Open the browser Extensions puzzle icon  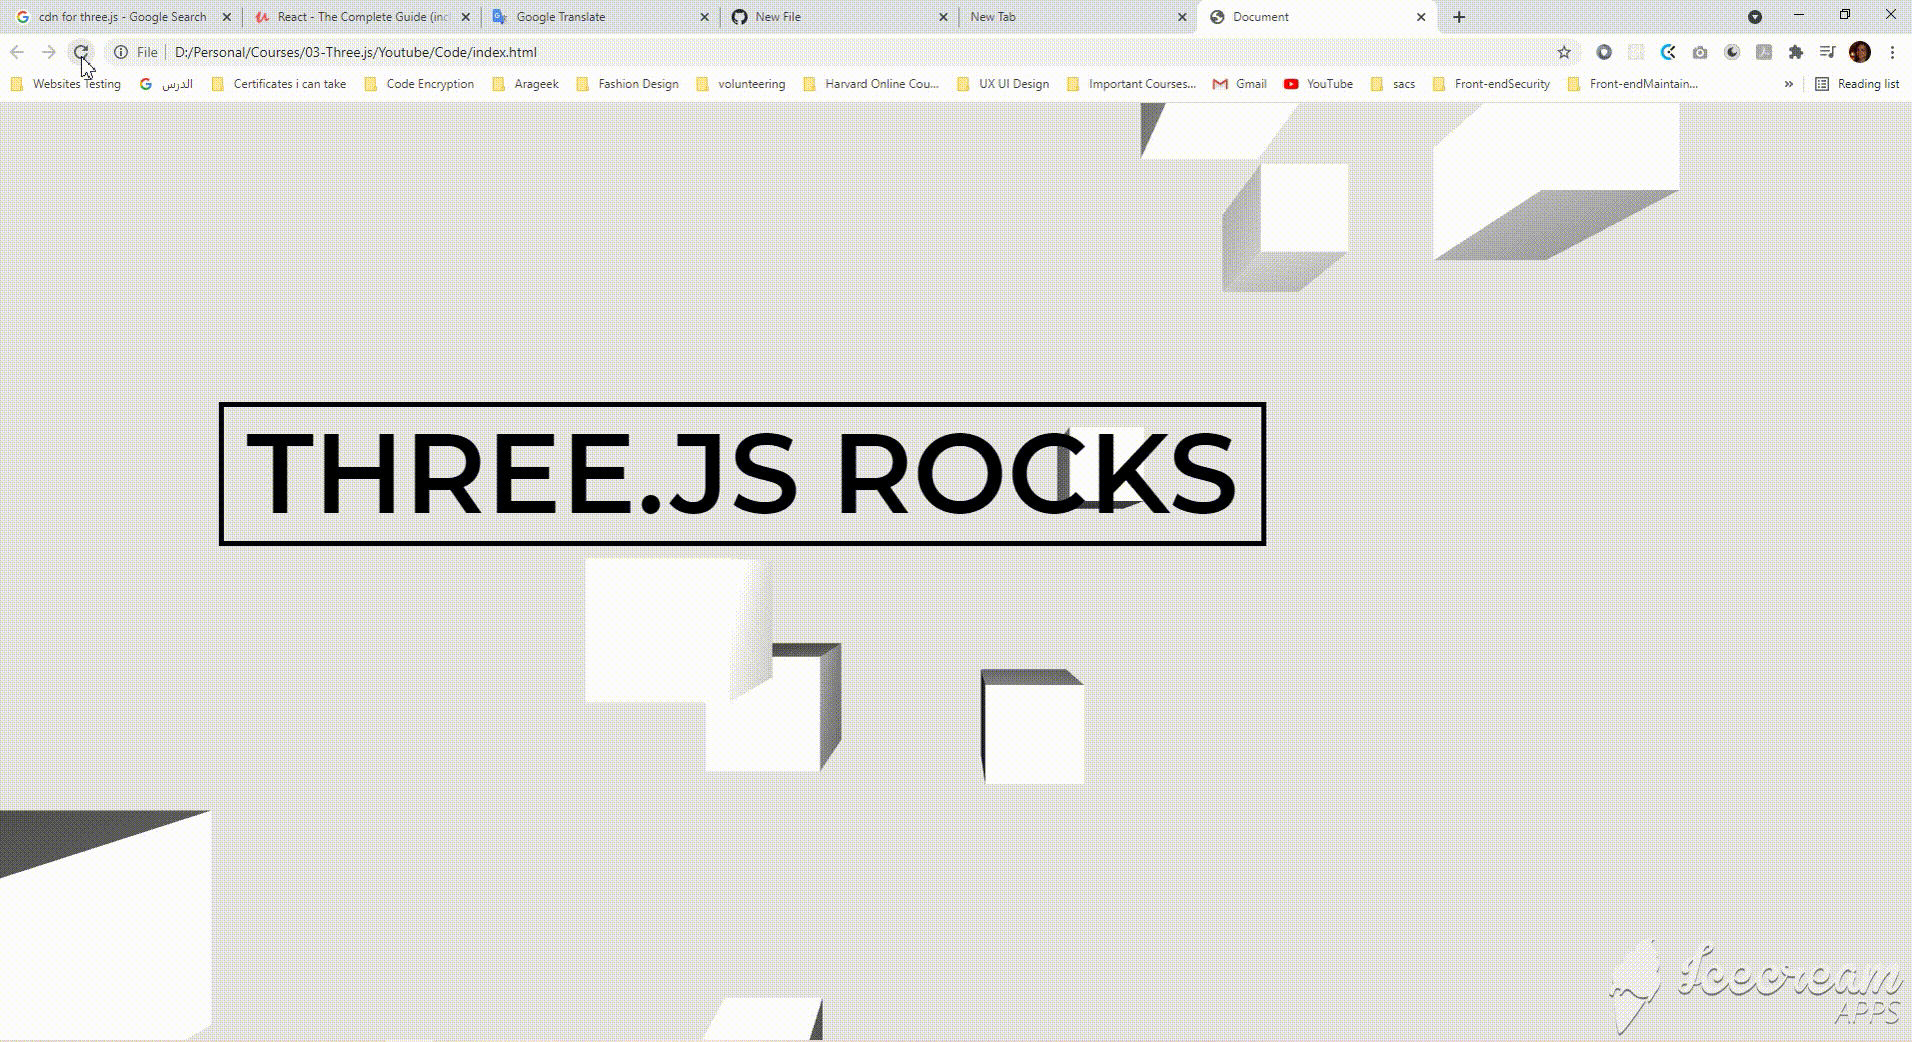1796,52
